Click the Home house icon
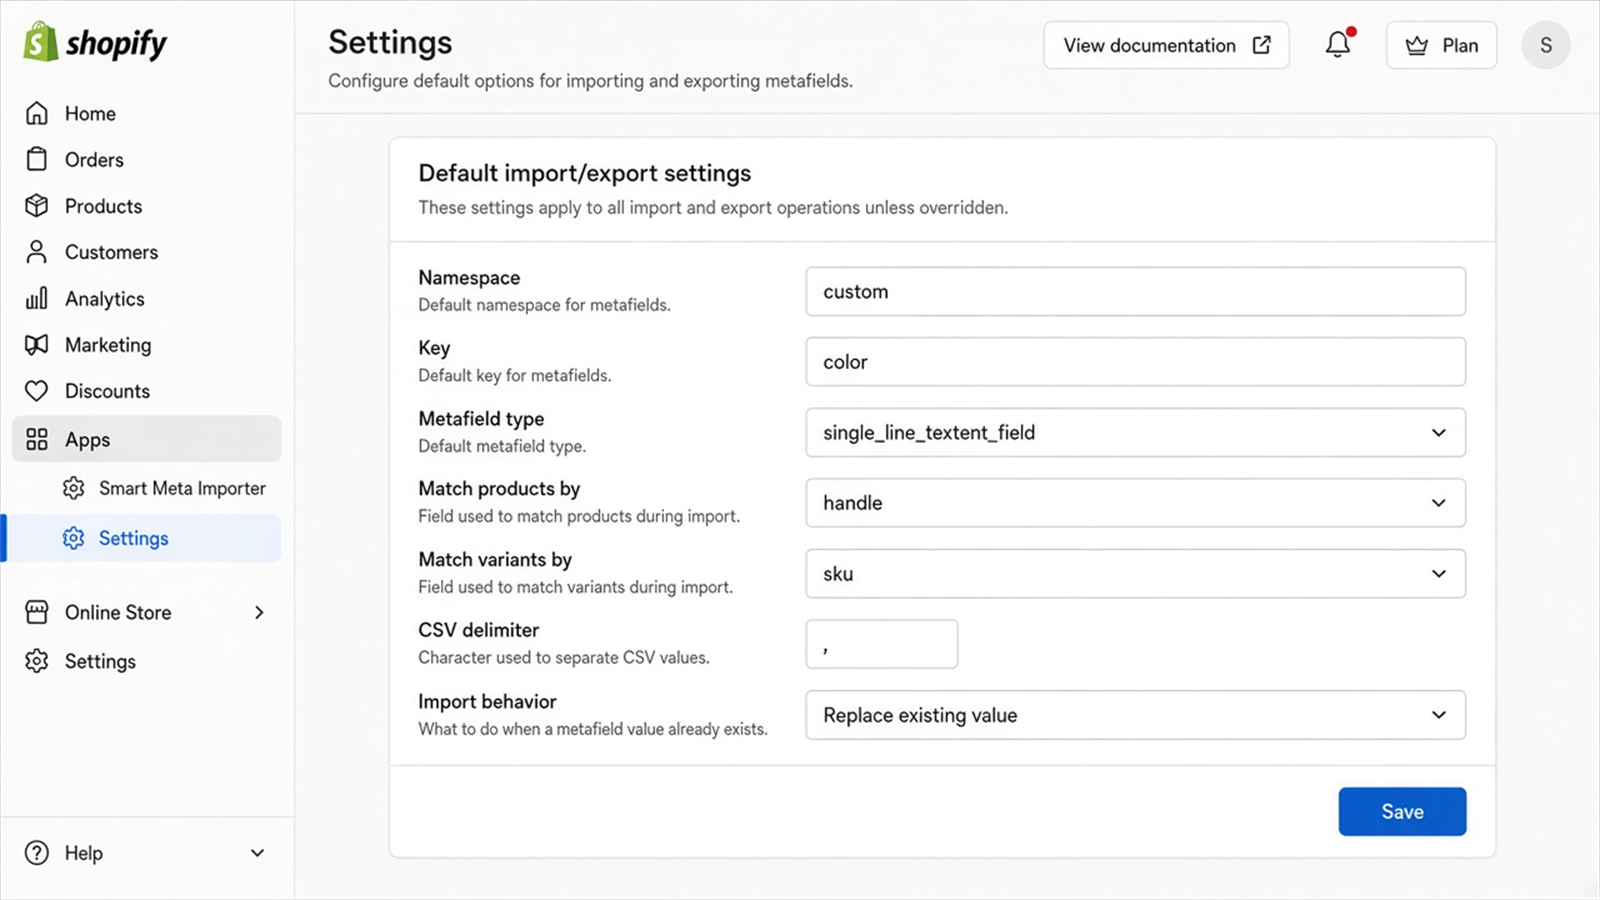This screenshot has width=1600, height=900. coord(37,113)
